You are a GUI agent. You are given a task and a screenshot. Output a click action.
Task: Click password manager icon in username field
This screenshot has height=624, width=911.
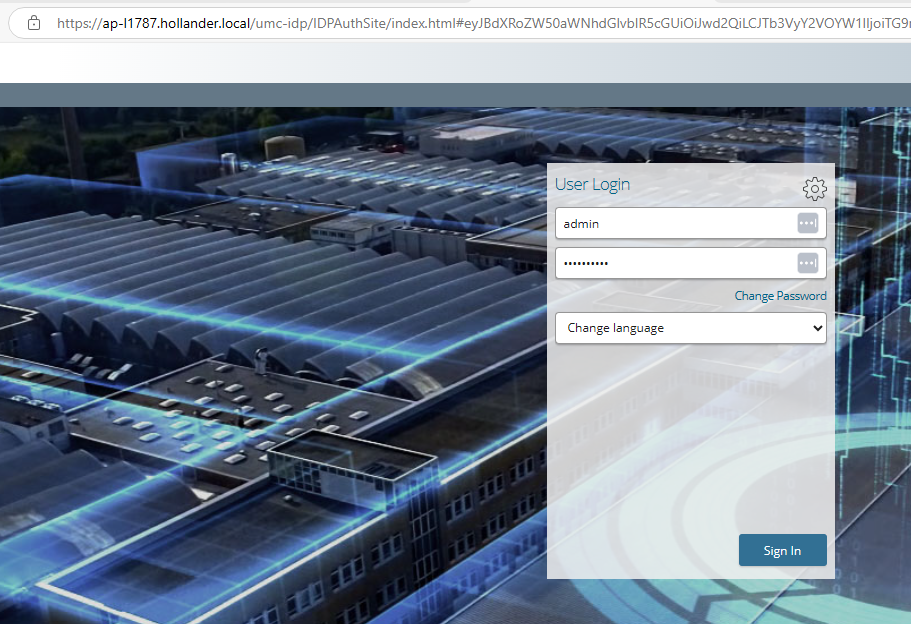pyautogui.click(x=808, y=223)
